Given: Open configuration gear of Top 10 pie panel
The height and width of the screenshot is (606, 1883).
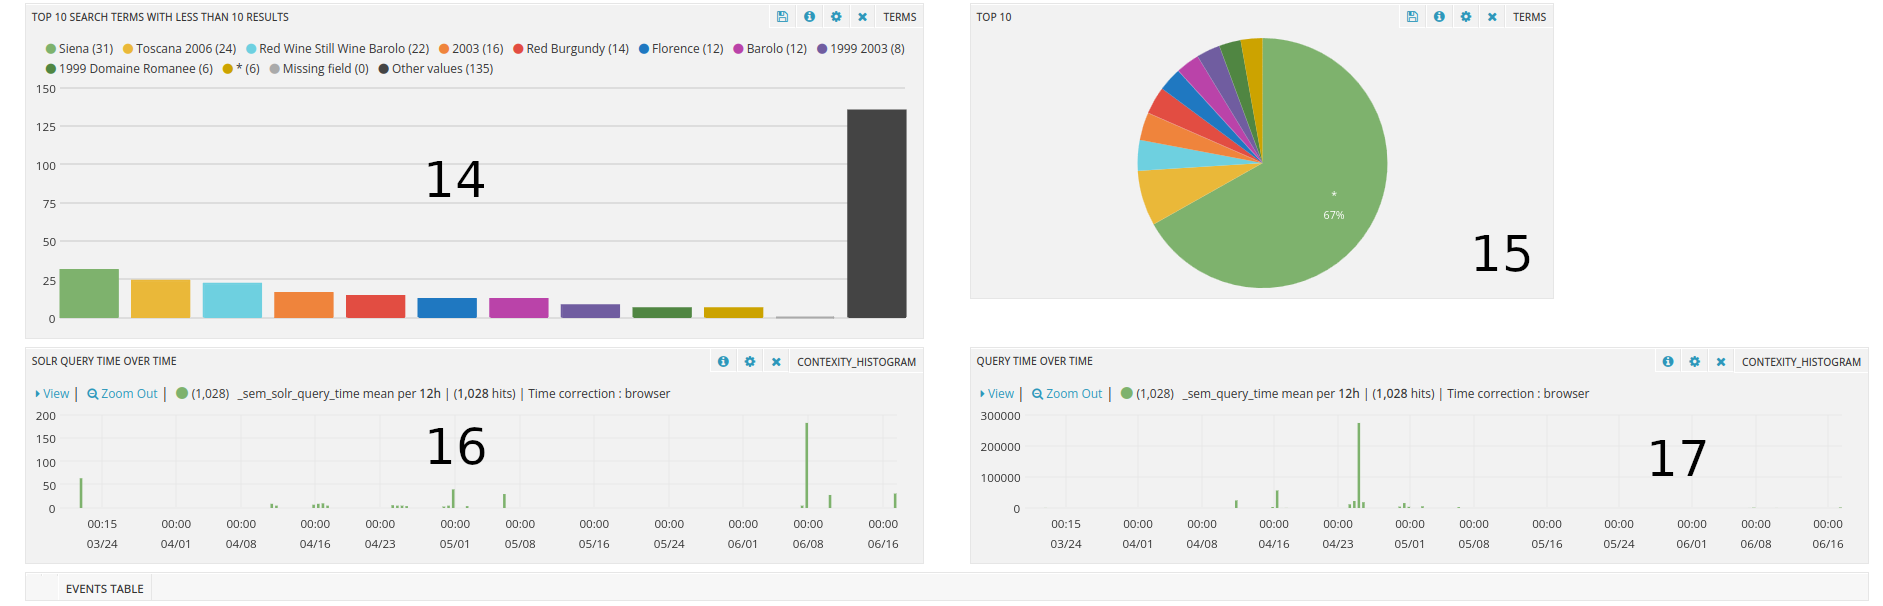Looking at the screenshot, I should point(1466,17).
